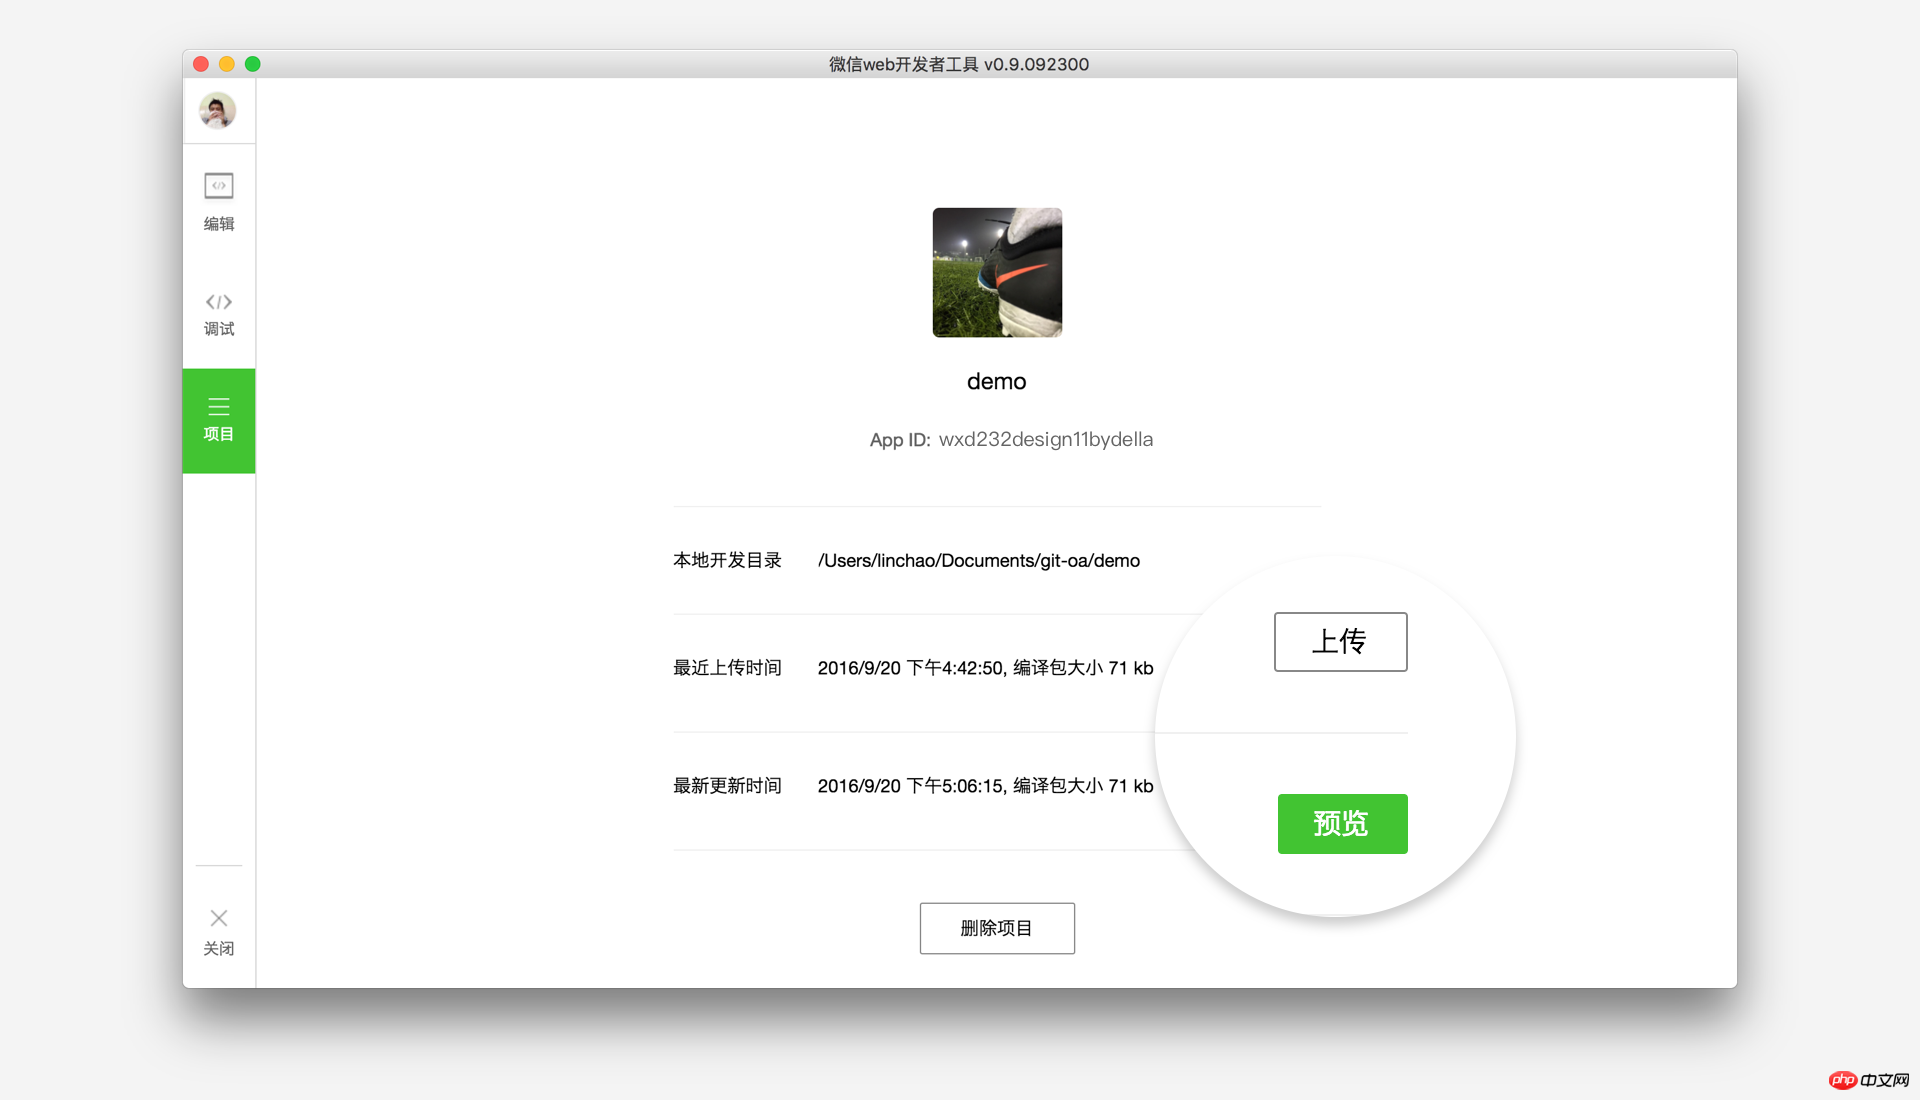
Task: Click the 编辑 (Edit) icon in sidebar
Action: click(x=219, y=198)
